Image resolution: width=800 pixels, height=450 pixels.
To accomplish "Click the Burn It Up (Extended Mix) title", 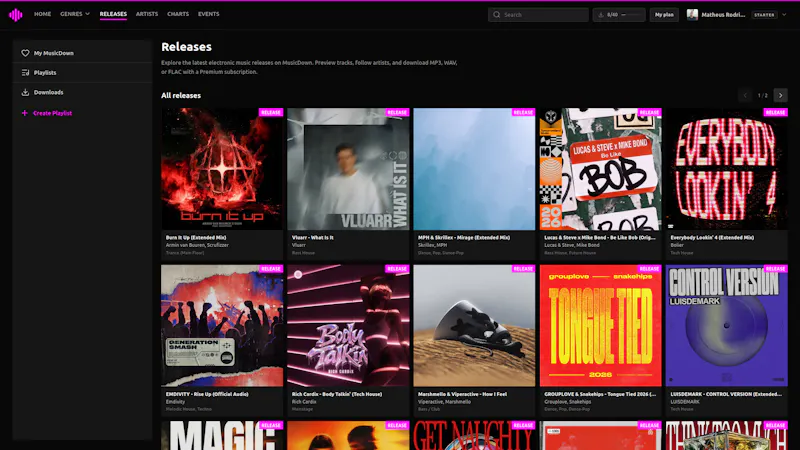I will pos(196,237).
